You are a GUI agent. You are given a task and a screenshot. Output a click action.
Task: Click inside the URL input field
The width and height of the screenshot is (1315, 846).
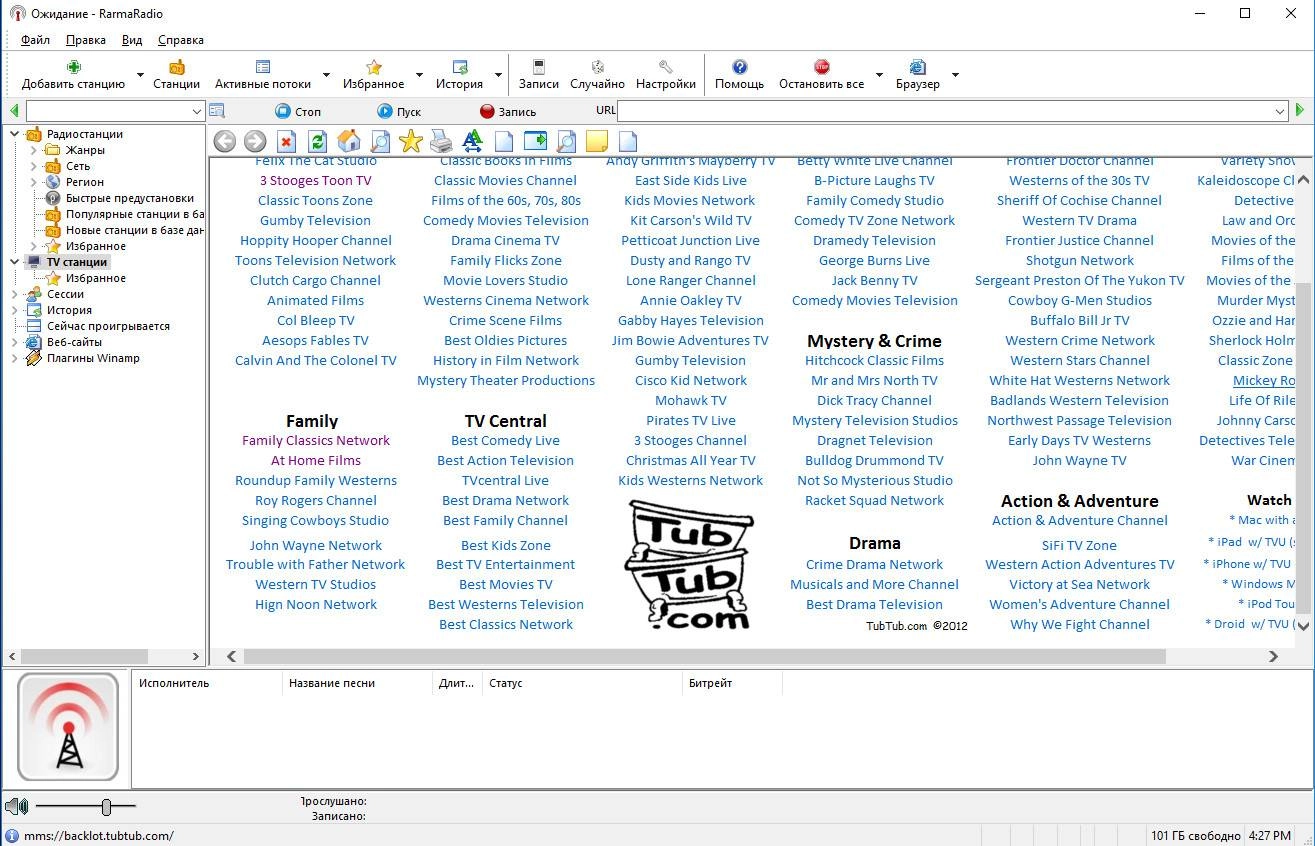(945, 112)
